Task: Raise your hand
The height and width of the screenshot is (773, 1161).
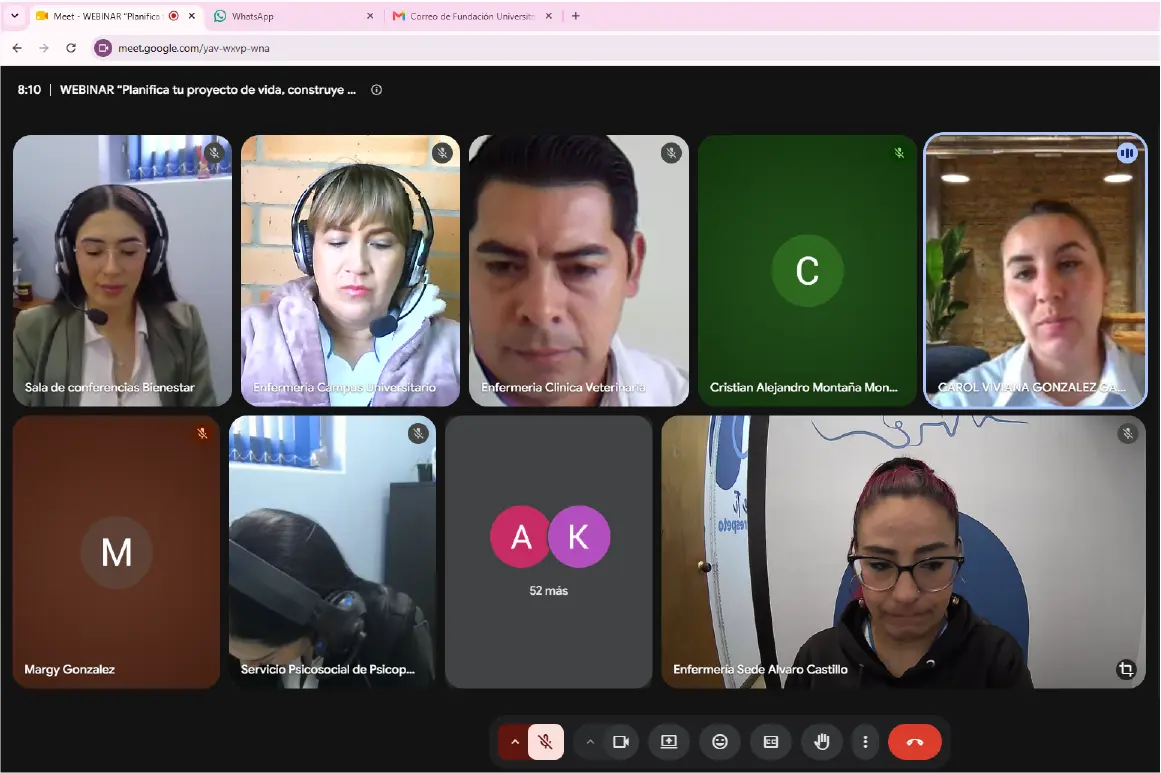Action: [822, 742]
